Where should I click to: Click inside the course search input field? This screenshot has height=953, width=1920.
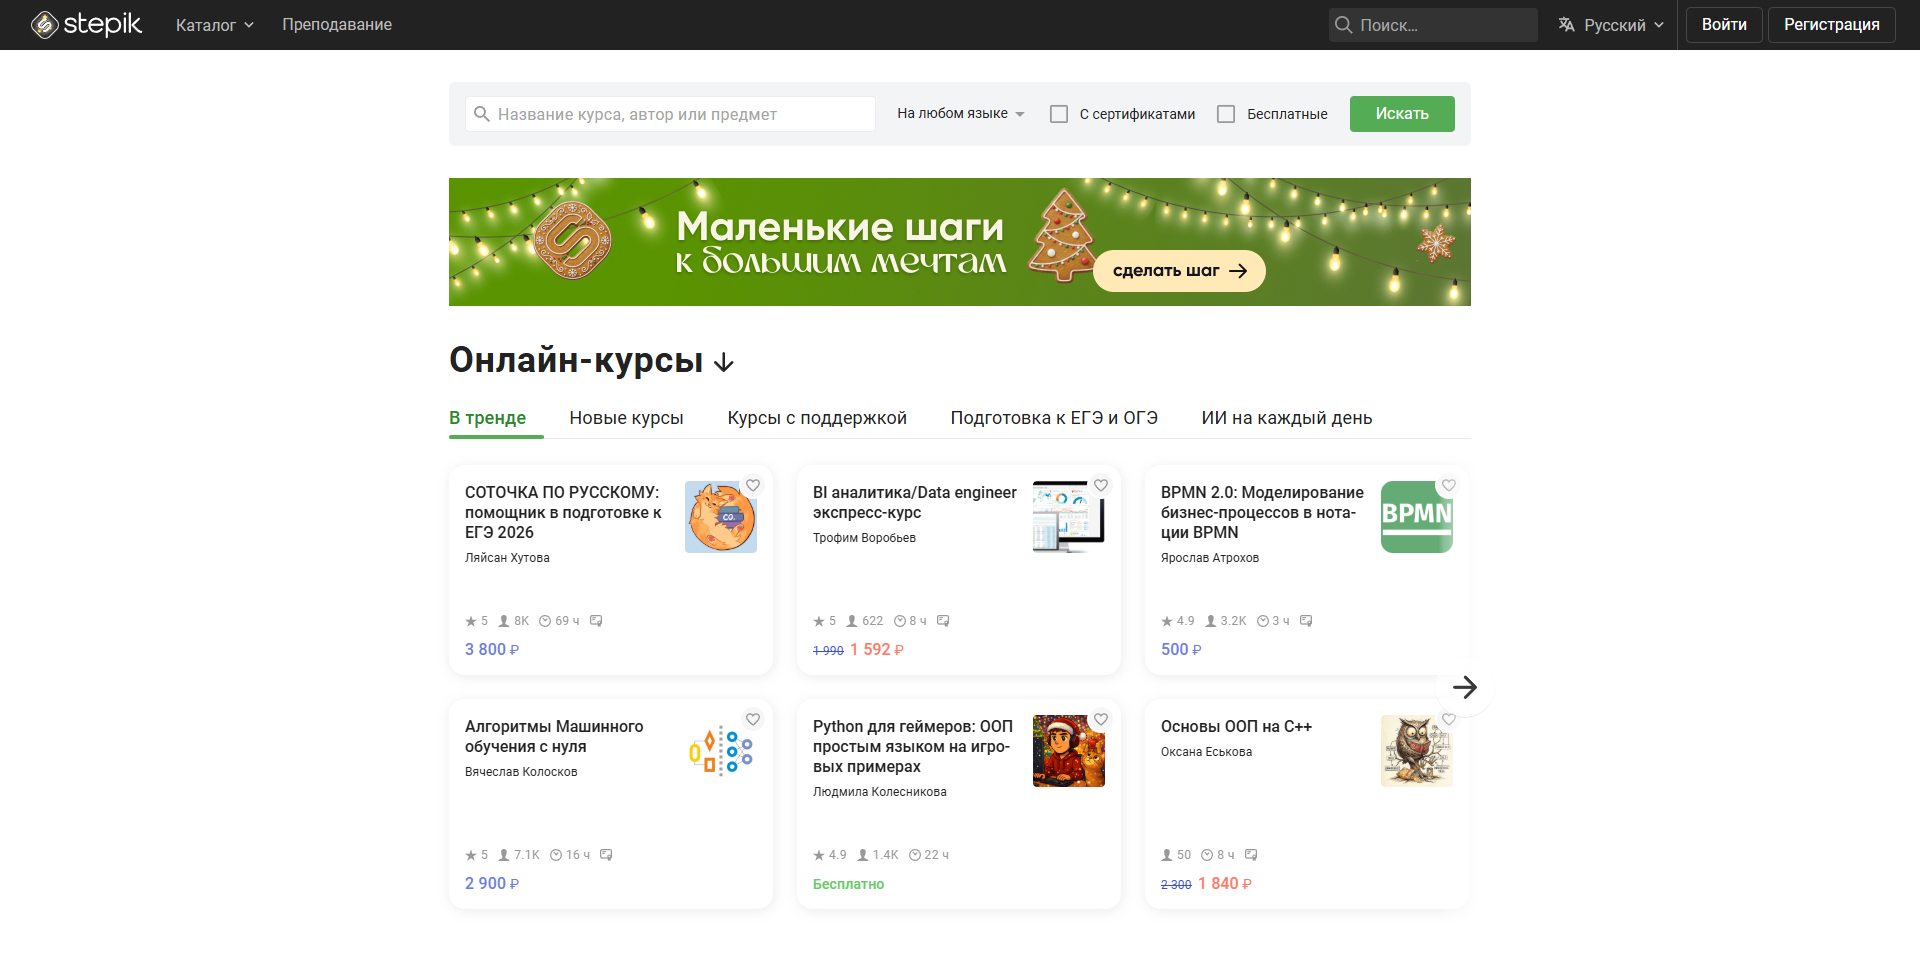[x=670, y=114]
